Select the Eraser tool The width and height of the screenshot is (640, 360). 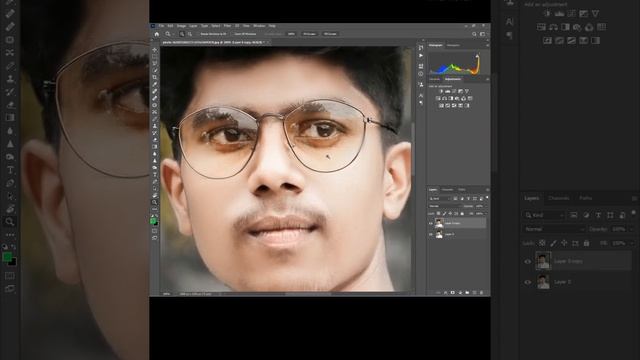155,140
